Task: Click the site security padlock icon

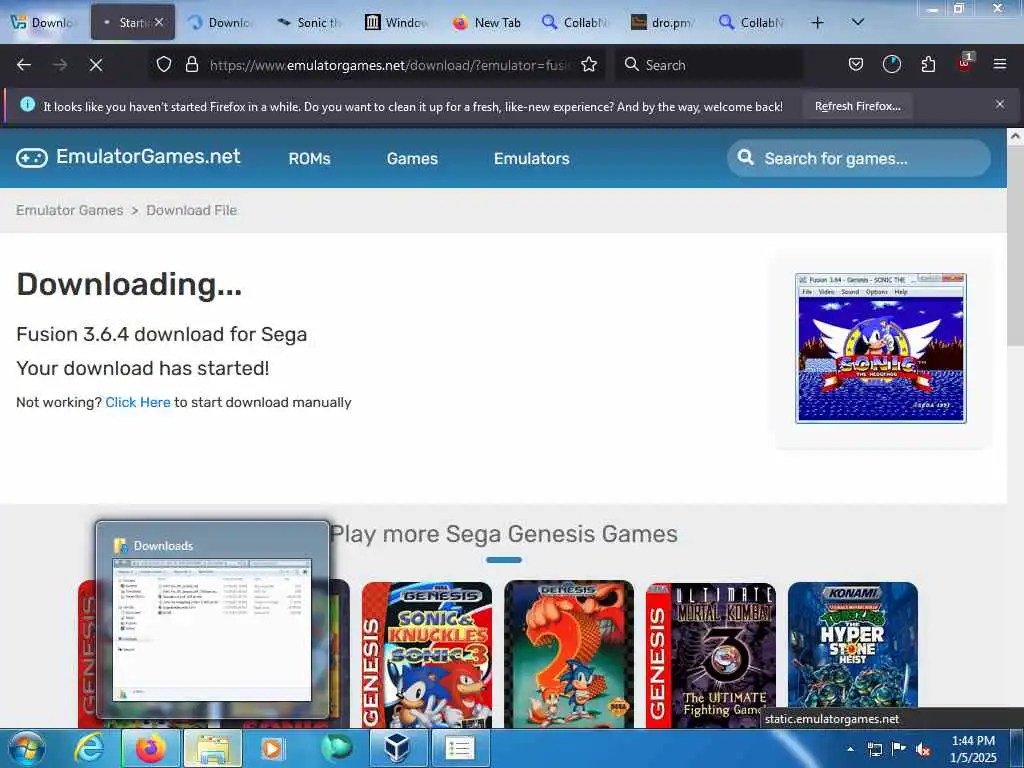Action: point(191,65)
